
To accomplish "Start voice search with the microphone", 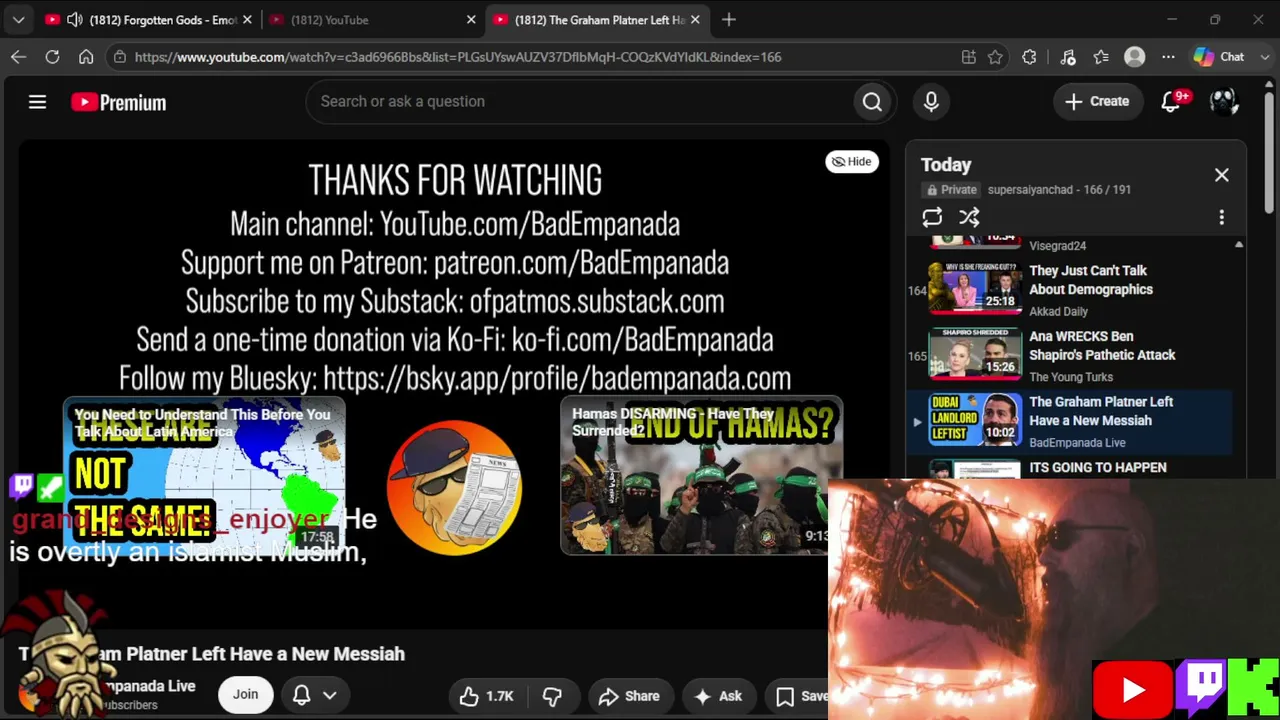I will (931, 102).
